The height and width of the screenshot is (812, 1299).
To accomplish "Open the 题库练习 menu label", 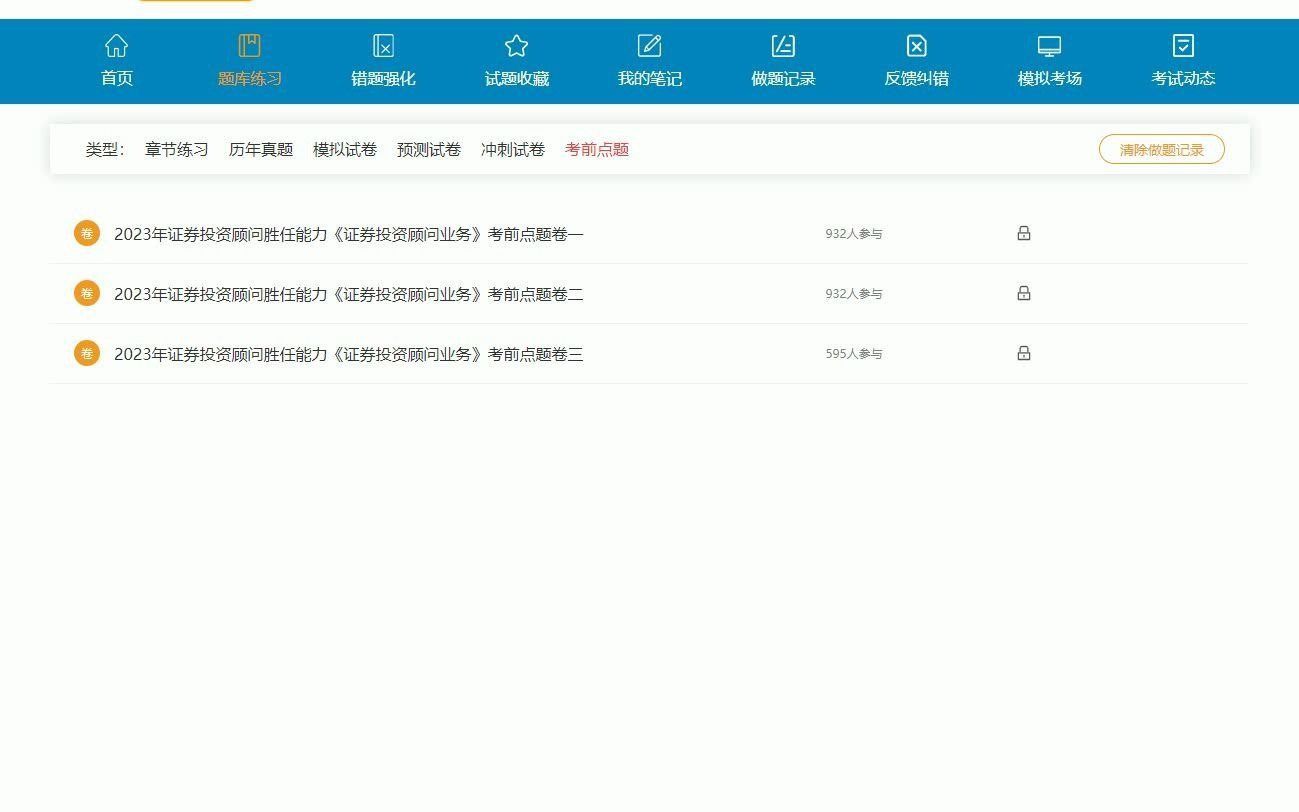I will point(250,79).
